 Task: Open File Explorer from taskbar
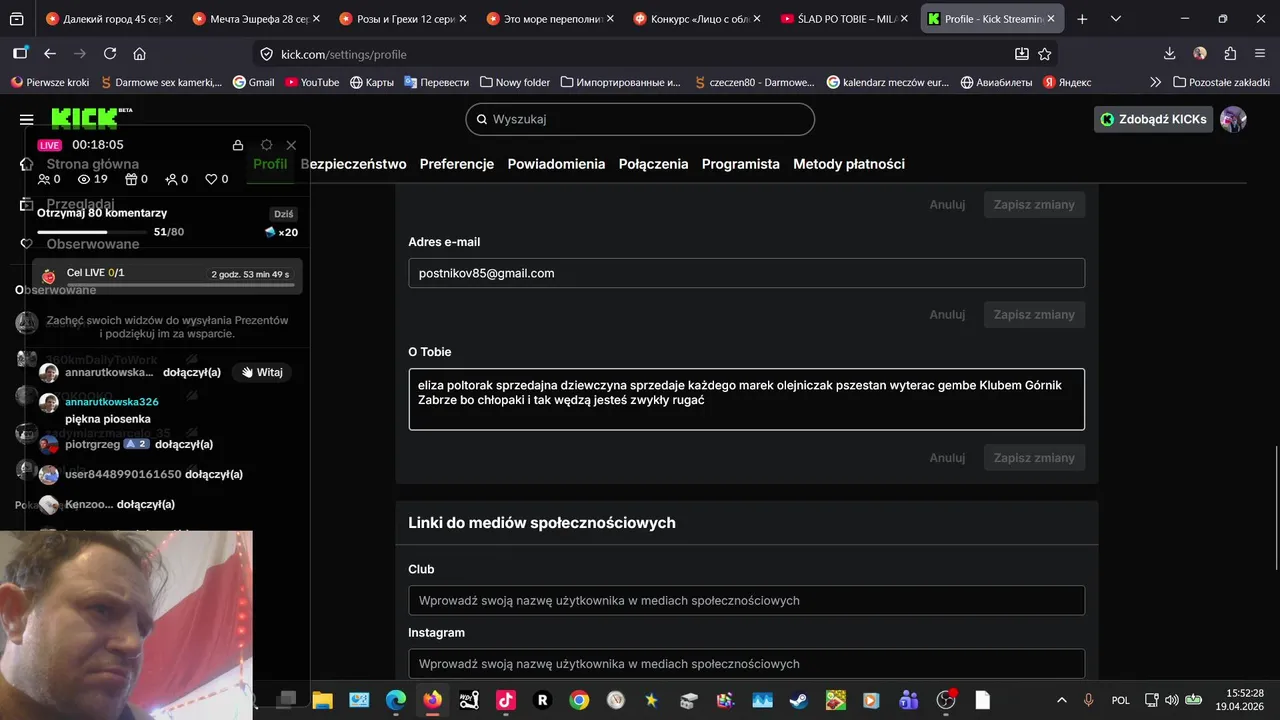click(322, 700)
